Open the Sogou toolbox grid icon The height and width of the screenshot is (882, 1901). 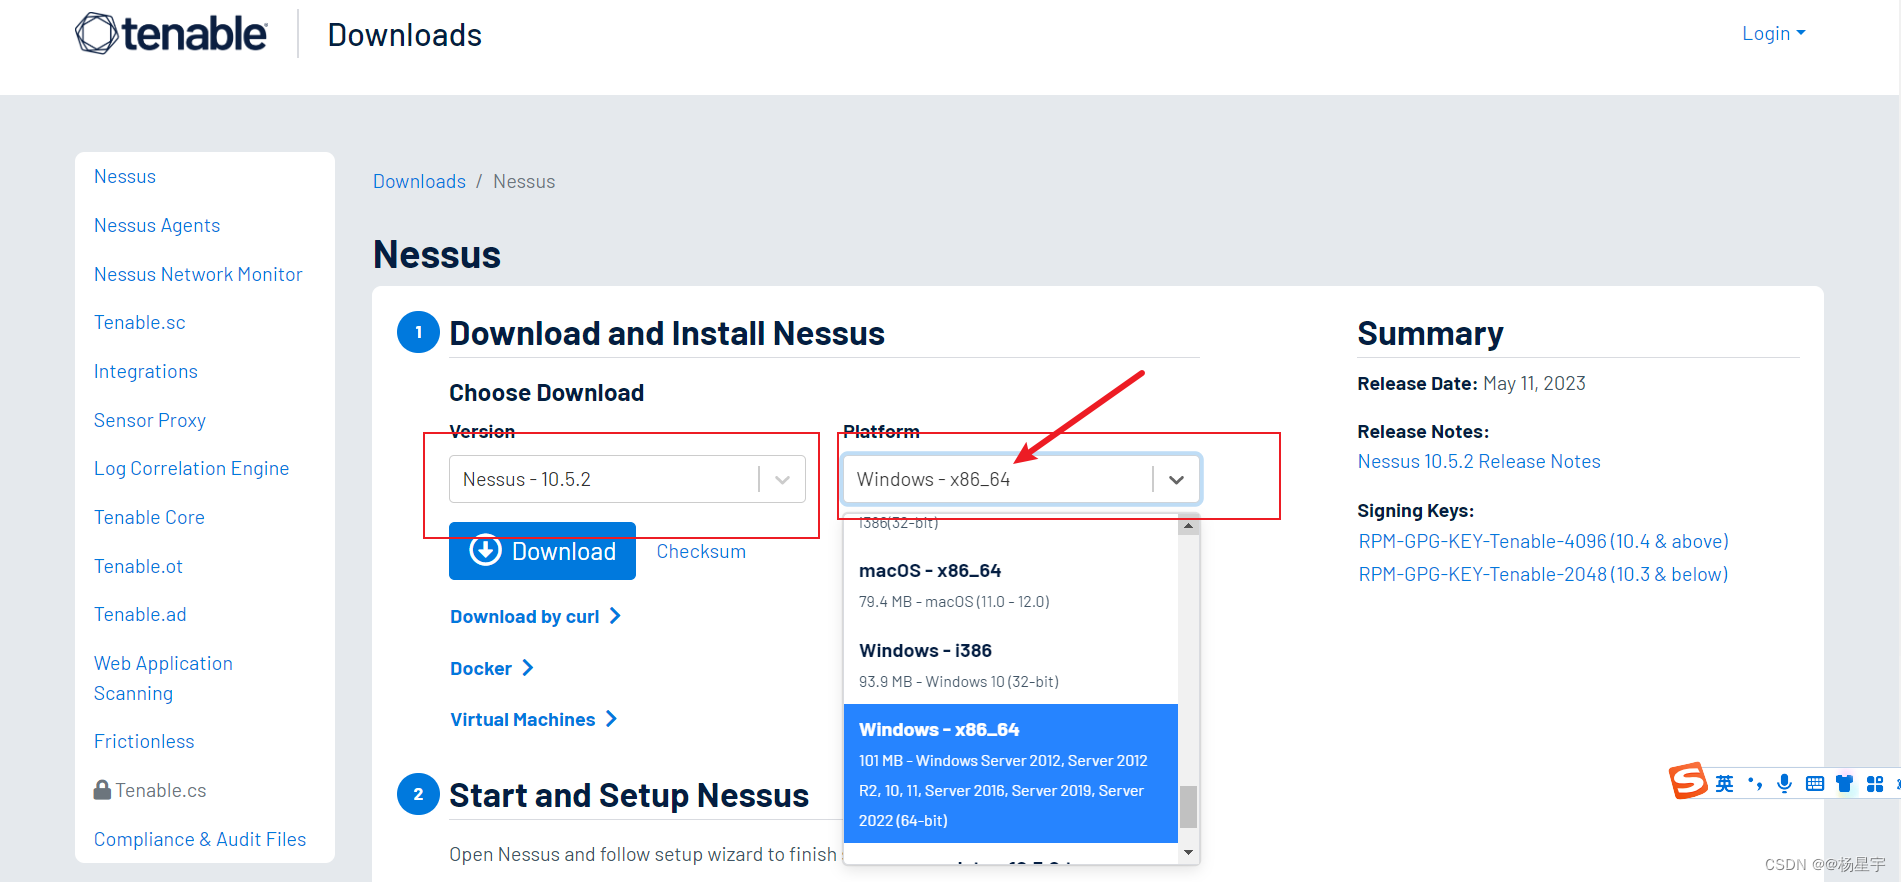click(1875, 783)
